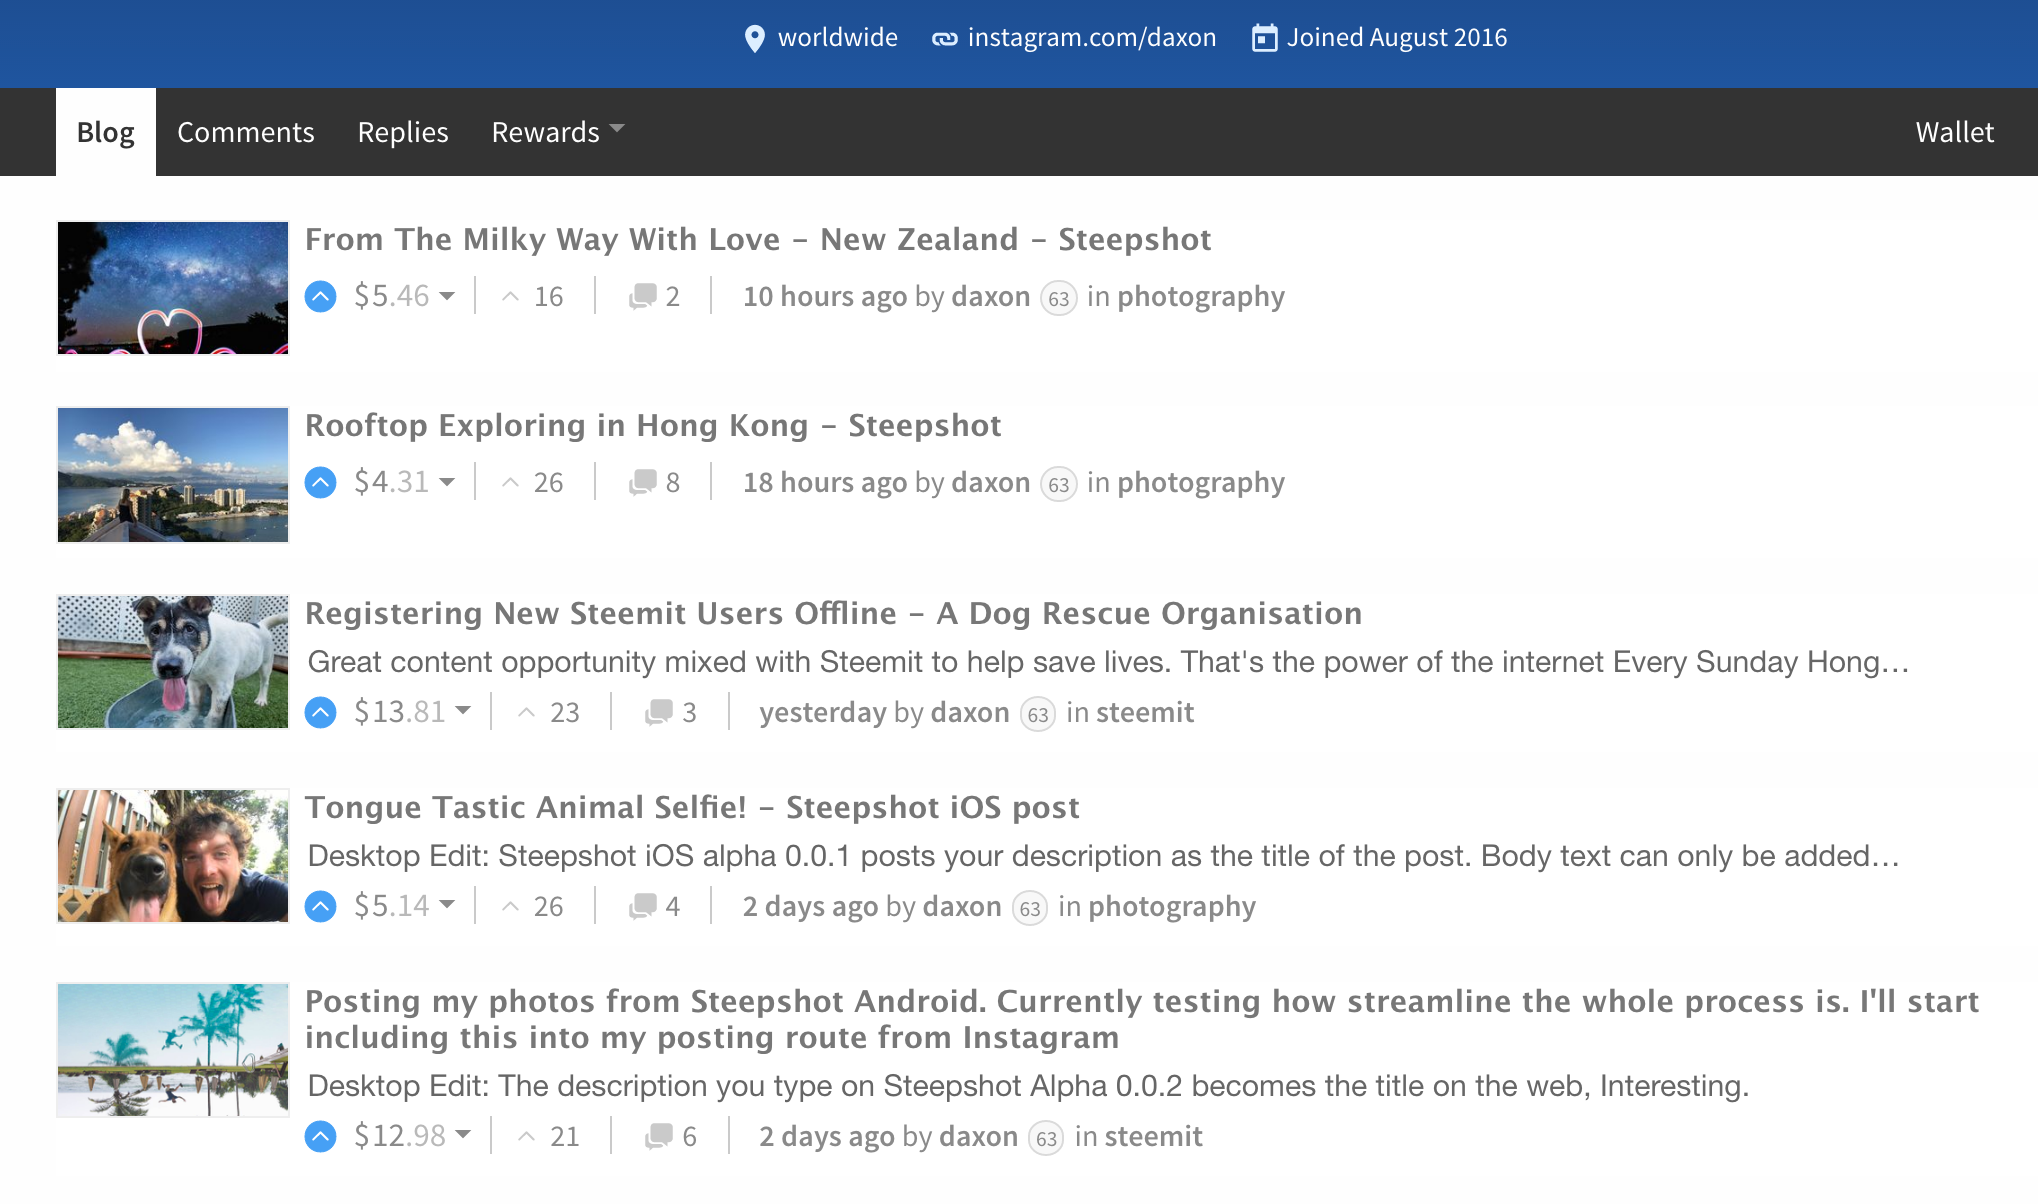2038x1204 pixels.
Task: Click author daxon on the Rooftop post
Action: 991,483
